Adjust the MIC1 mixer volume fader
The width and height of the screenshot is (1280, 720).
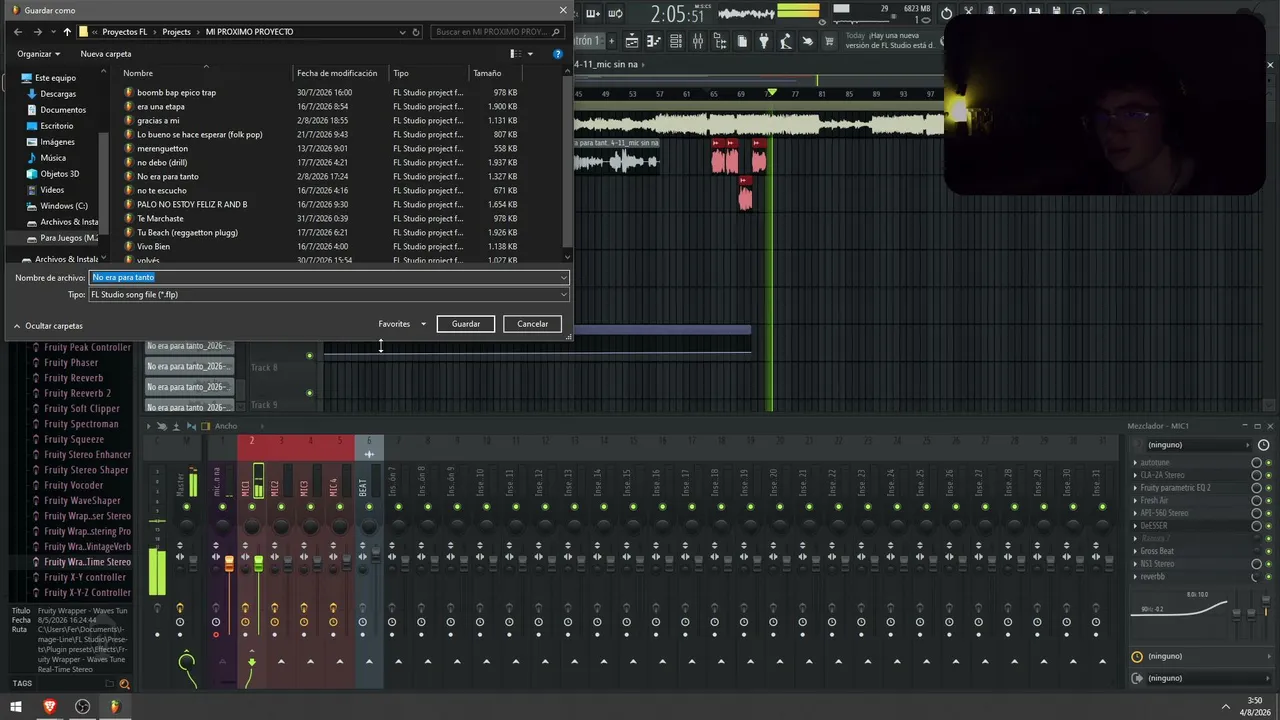point(258,565)
